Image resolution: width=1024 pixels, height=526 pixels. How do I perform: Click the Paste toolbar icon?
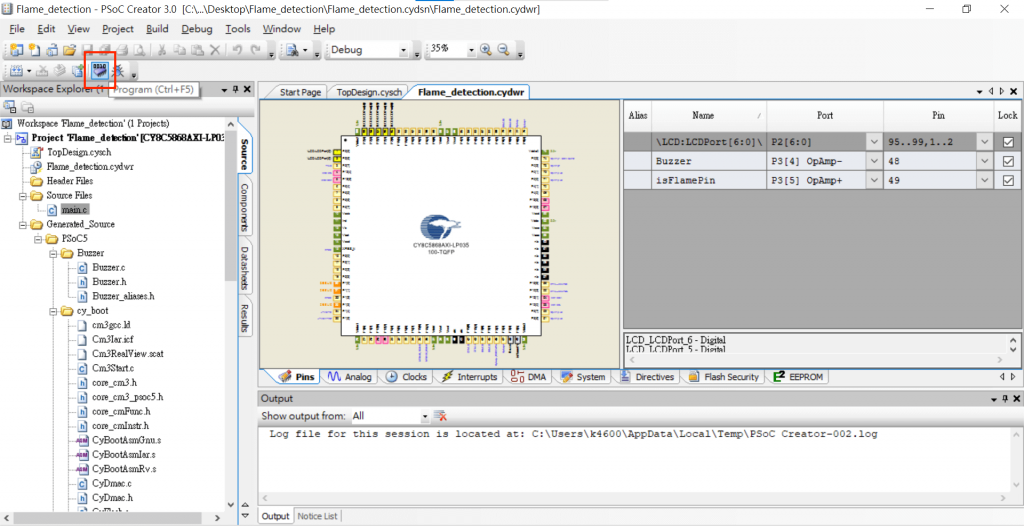tap(197, 50)
